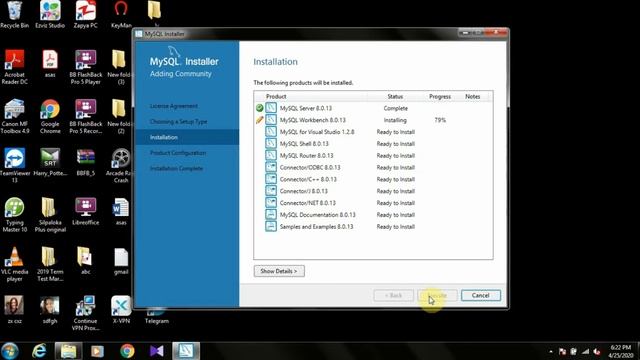This screenshot has height=360, width=640.
Task: Click the Connector/J 8.0.13 product icon
Action: [271, 191]
